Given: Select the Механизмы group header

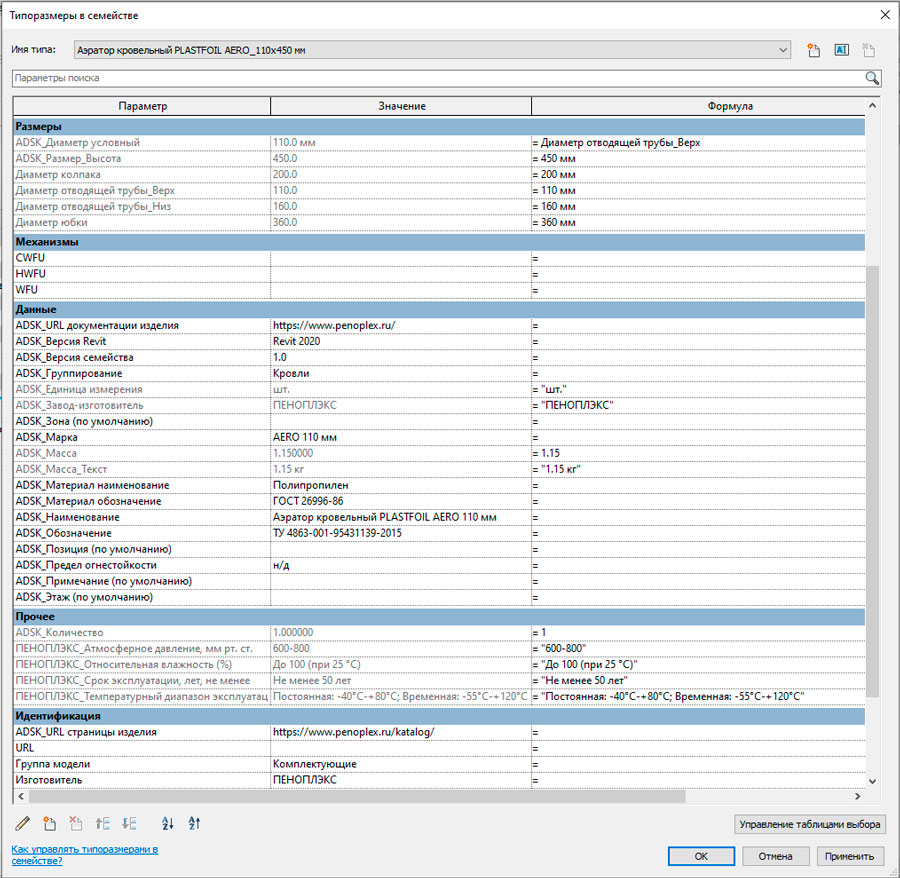Looking at the screenshot, I should [x=439, y=242].
